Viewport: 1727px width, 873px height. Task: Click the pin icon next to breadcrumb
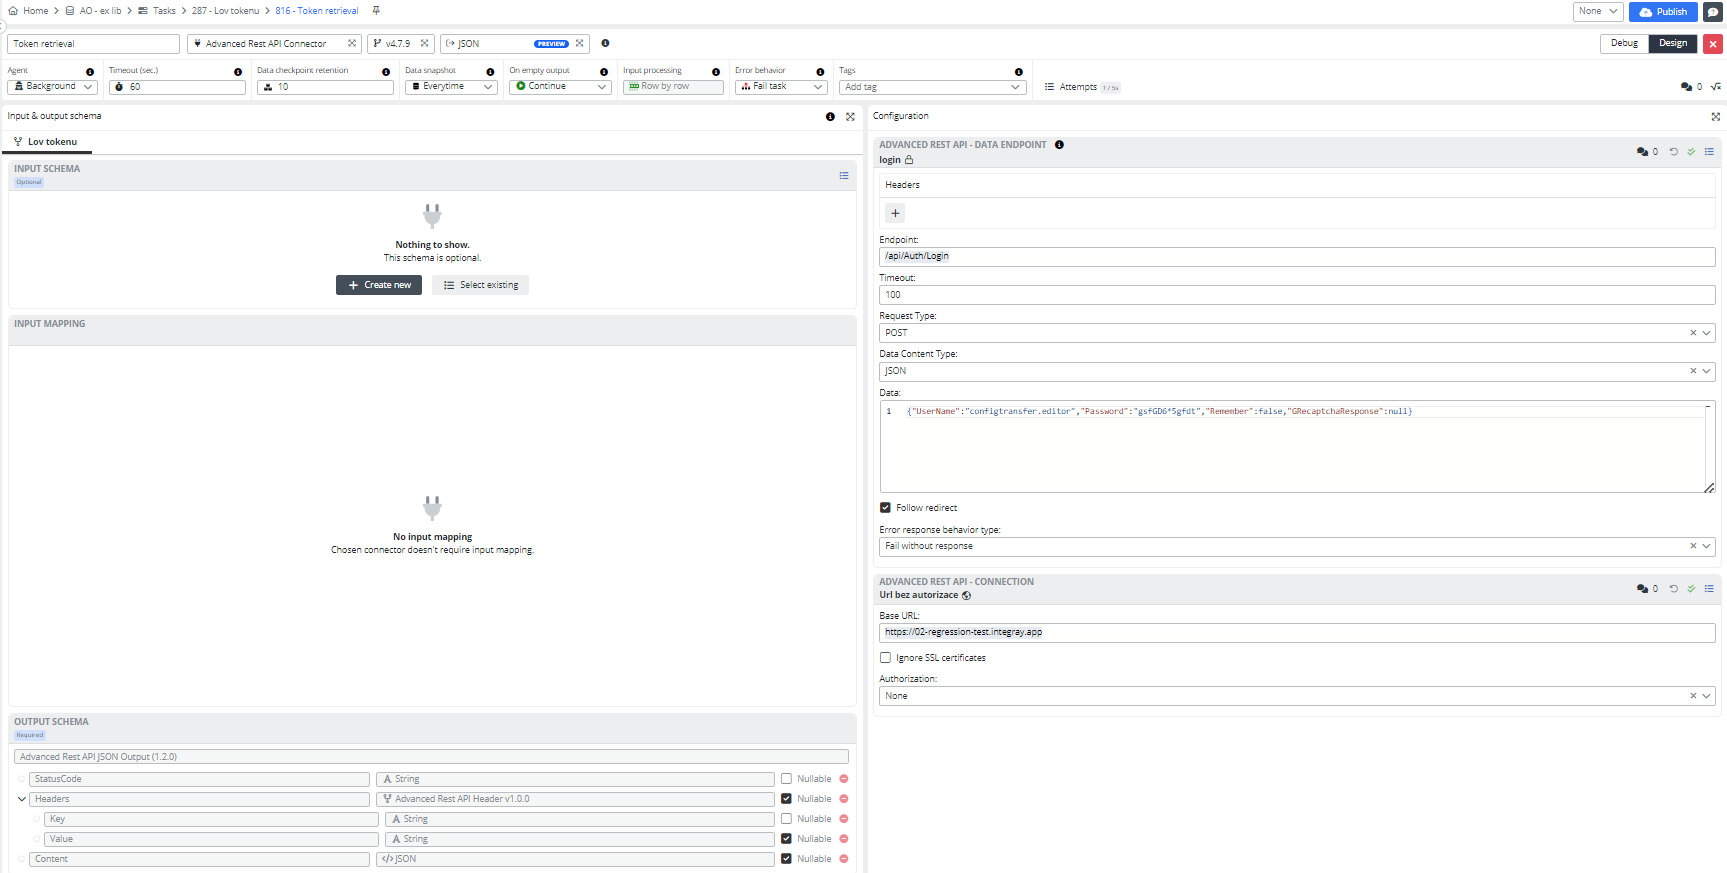click(376, 11)
